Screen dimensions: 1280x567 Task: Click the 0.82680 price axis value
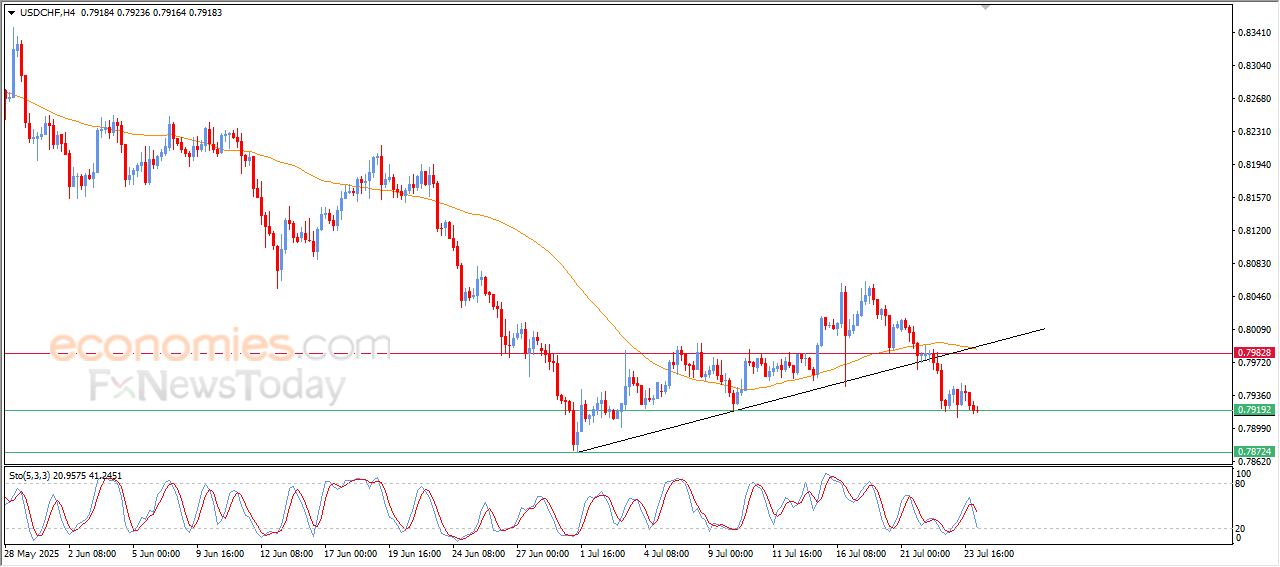[x=1255, y=99]
